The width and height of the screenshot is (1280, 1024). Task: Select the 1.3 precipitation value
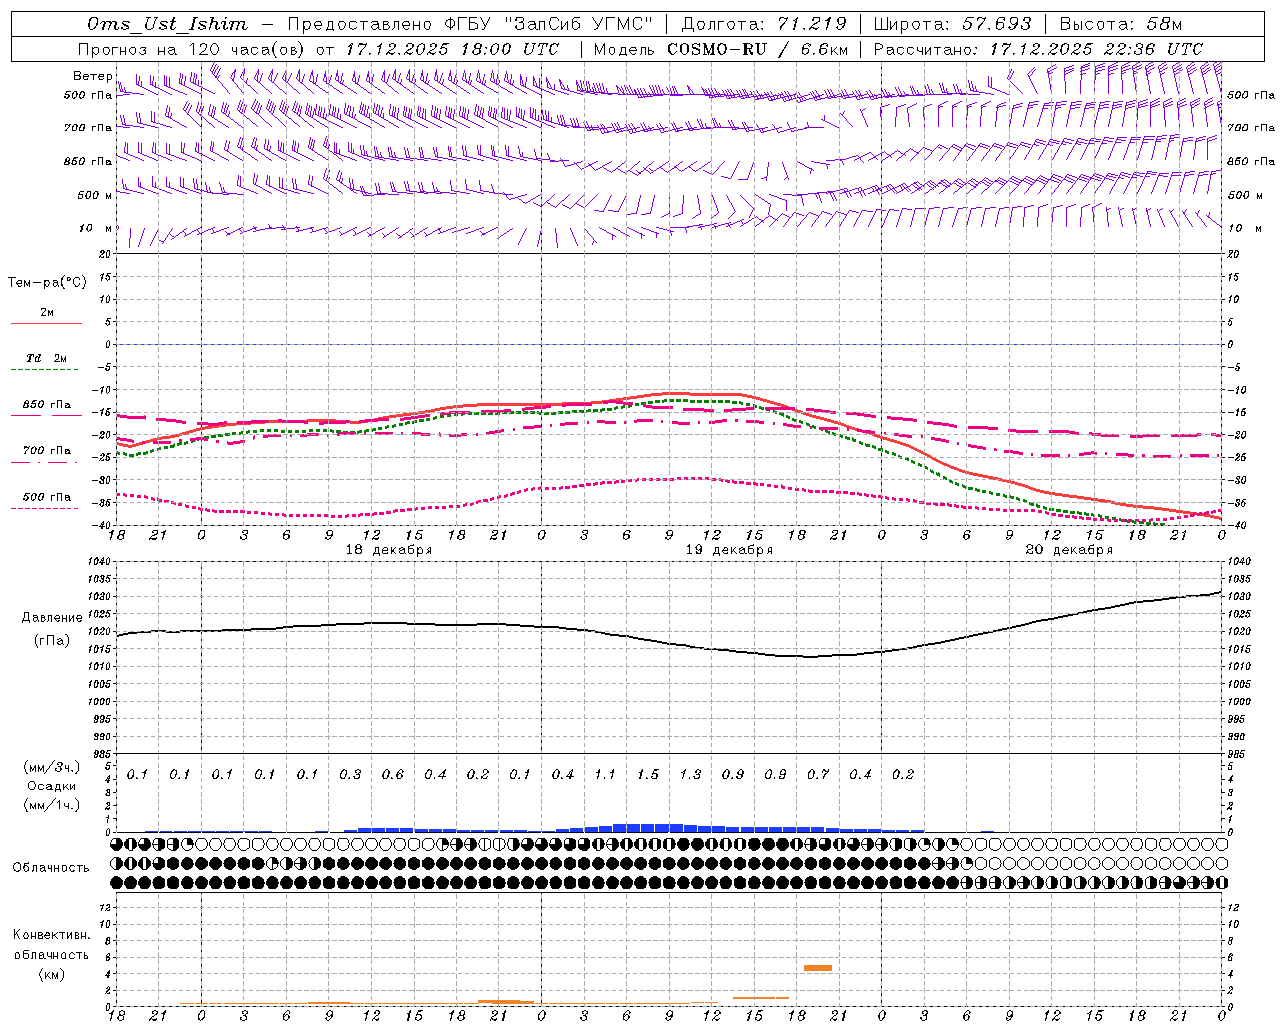(x=690, y=774)
